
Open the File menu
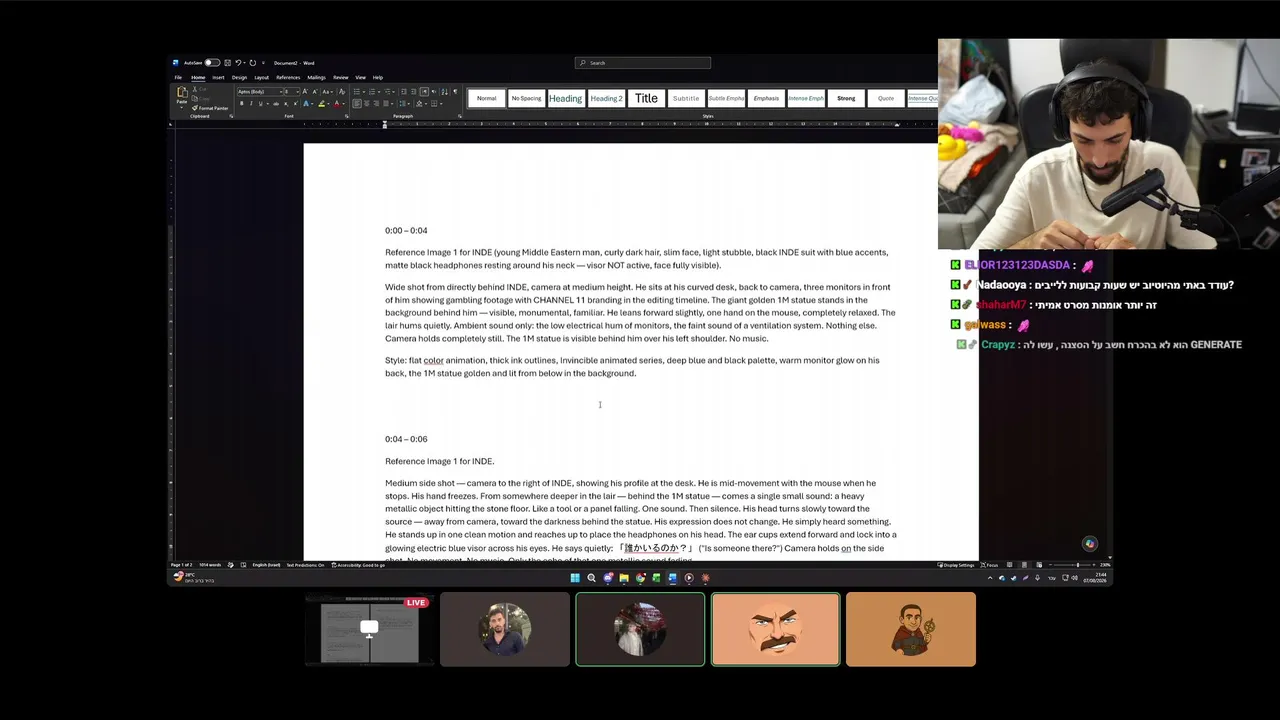click(178, 77)
